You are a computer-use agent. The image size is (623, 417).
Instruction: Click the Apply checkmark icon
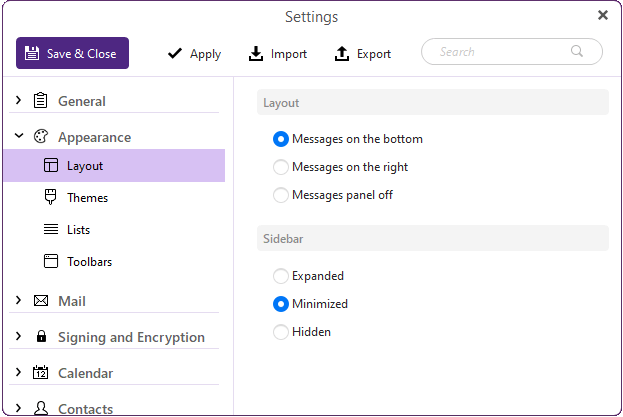click(x=175, y=54)
